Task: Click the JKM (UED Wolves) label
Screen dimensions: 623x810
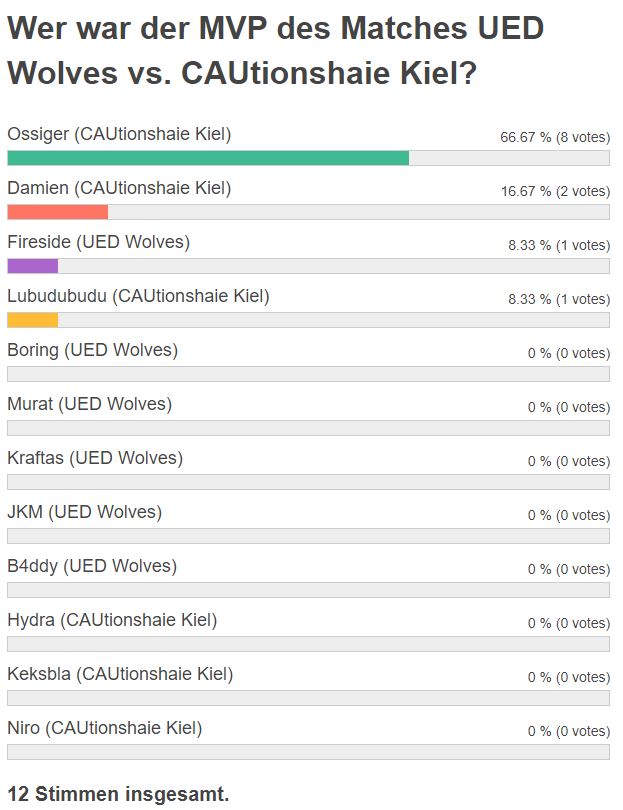Action: point(85,512)
